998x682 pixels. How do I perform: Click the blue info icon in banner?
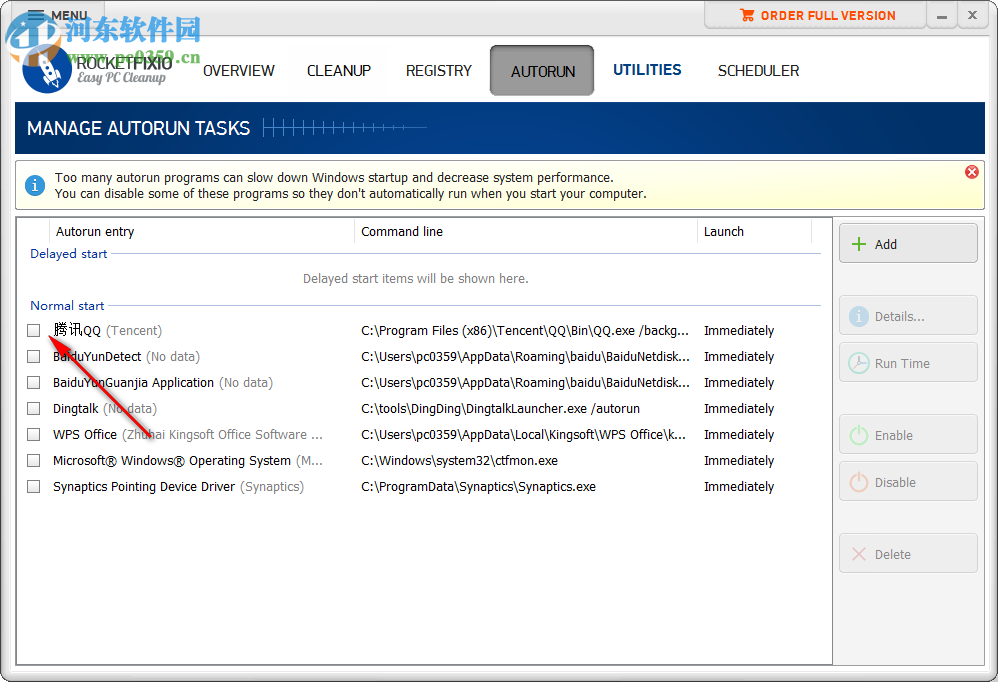[35, 186]
